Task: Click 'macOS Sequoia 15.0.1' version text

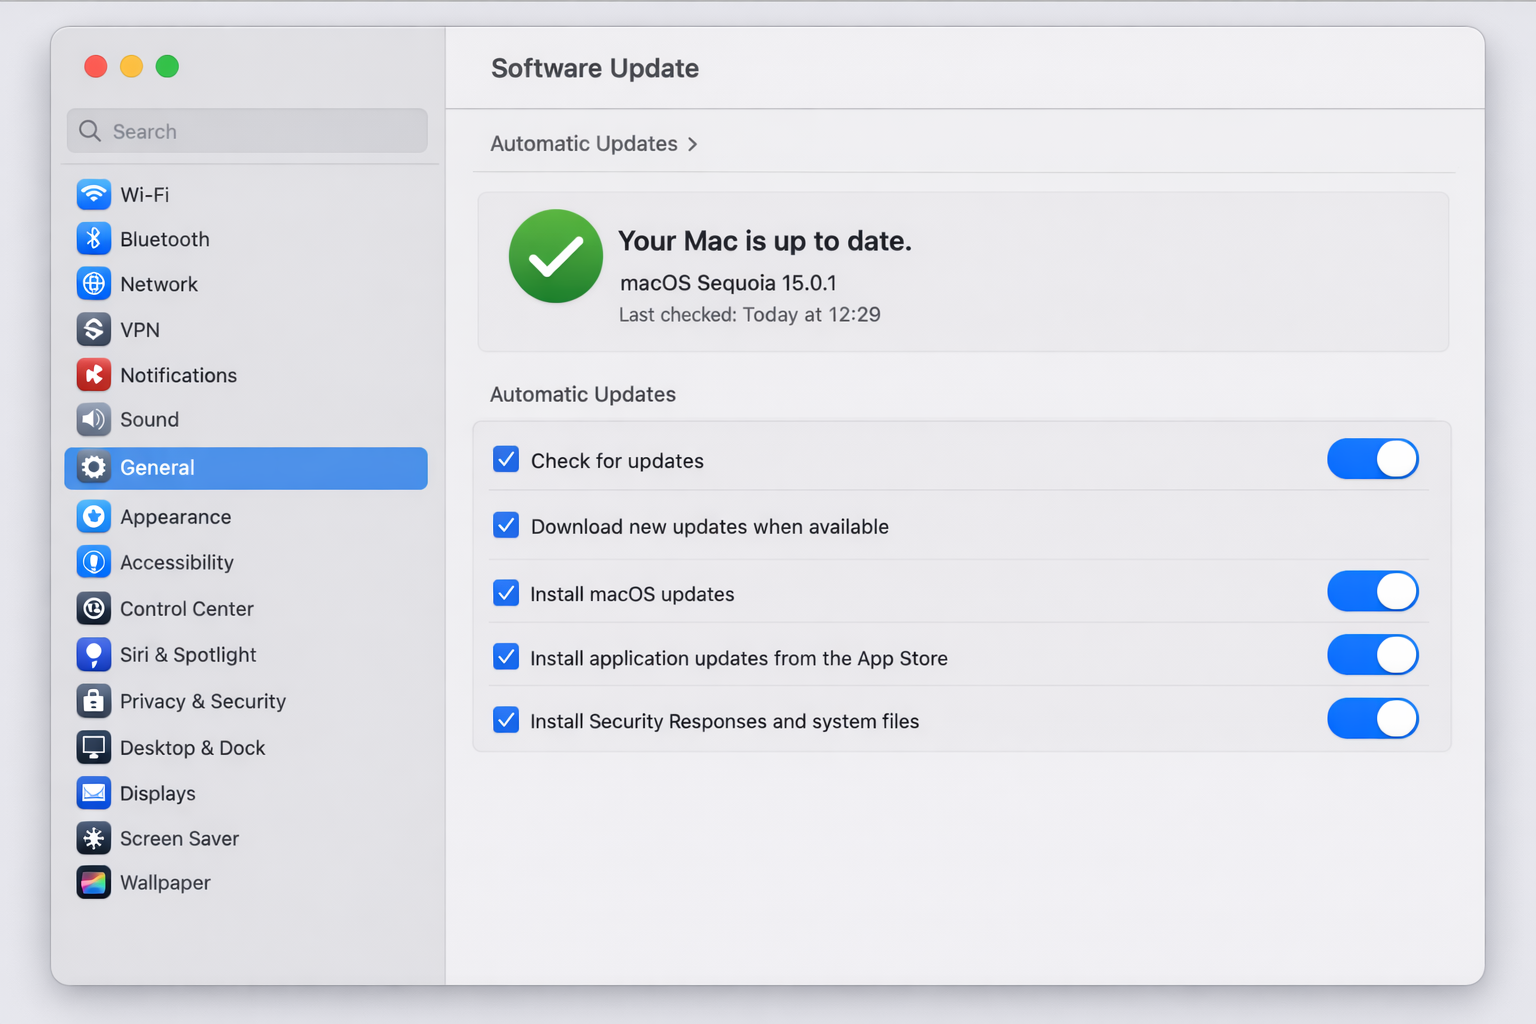Action: point(728,283)
